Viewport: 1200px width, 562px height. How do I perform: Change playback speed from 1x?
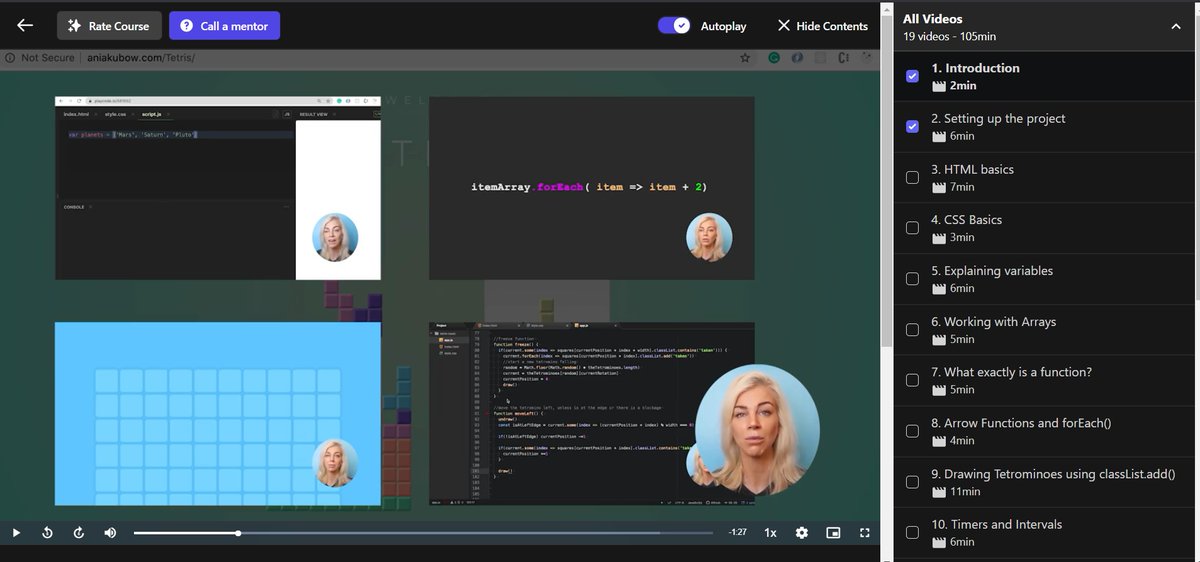tap(771, 533)
